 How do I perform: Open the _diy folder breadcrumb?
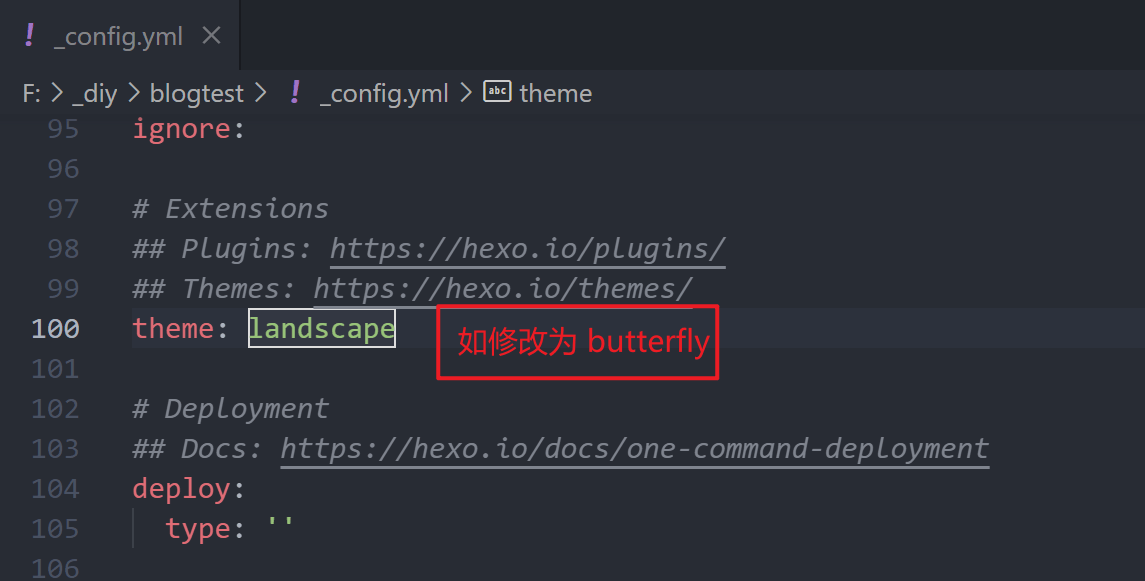(x=94, y=94)
